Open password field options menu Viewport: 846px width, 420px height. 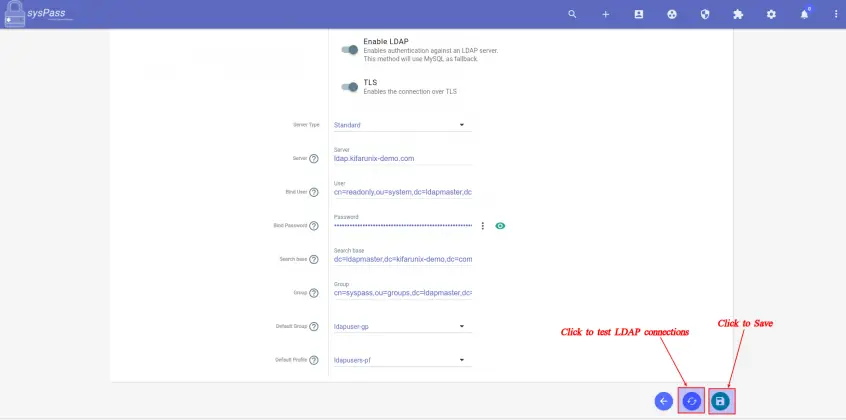(482, 226)
